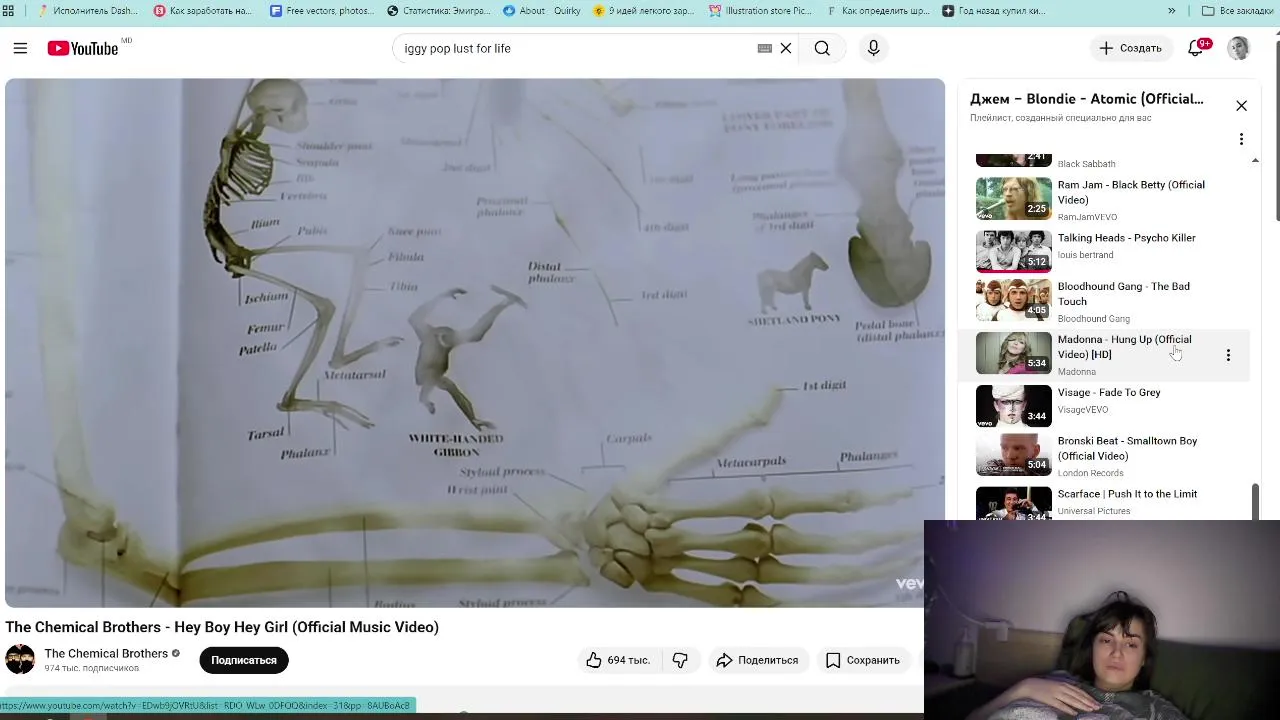Open the Год назад купил ки... bookmark

point(994,11)
